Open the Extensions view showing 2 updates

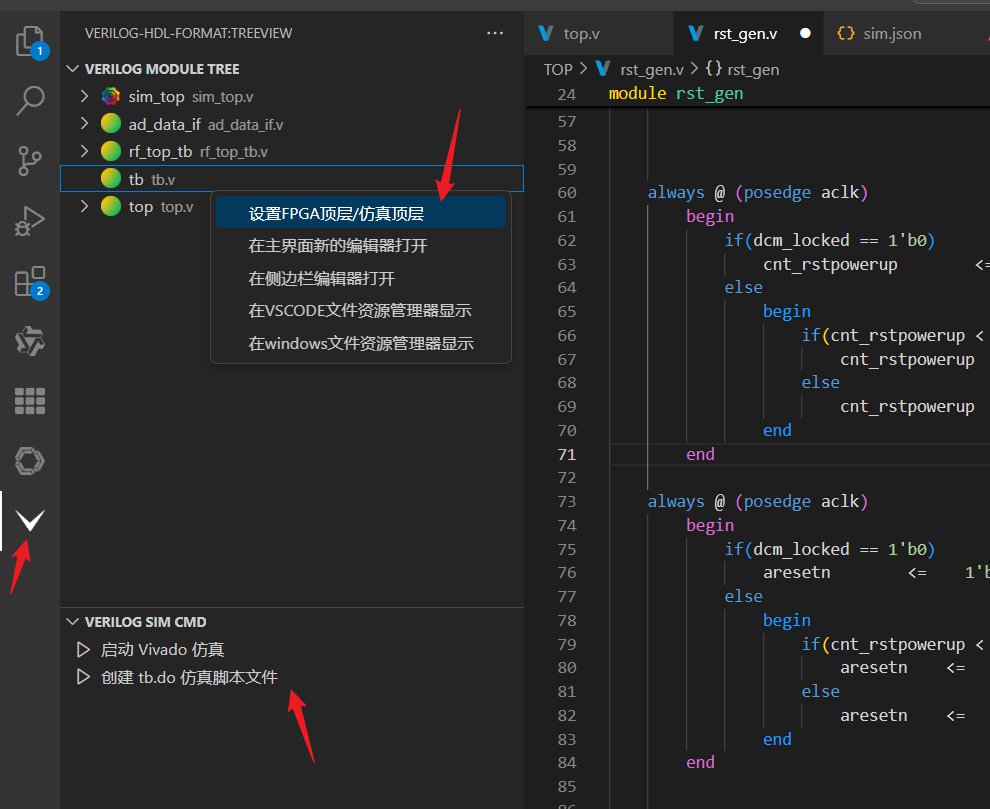tap(30, 282)
